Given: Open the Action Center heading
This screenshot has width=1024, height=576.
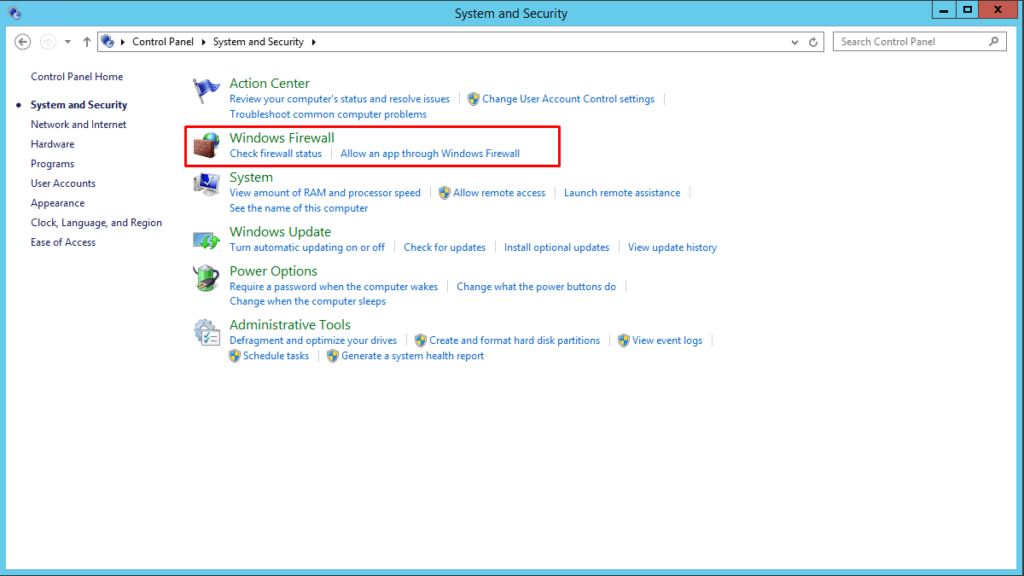Looking at the screenshot, I should click(269, 83).
